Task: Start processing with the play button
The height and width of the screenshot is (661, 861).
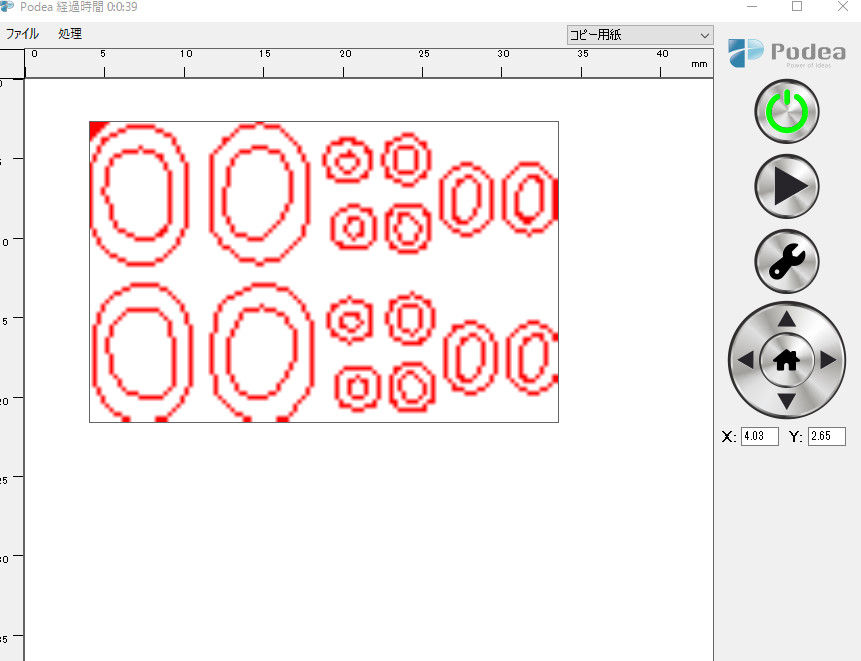Action: [x=786, y=186]
